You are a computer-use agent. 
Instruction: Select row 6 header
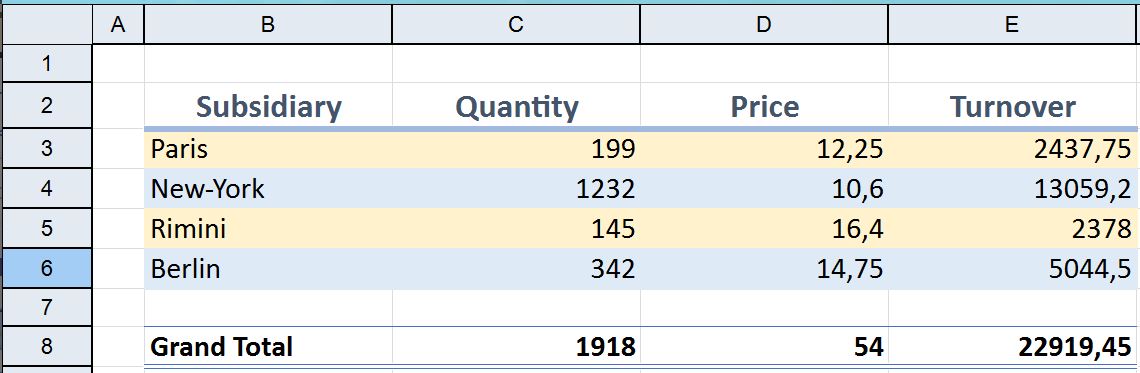(x=47, y=268)
